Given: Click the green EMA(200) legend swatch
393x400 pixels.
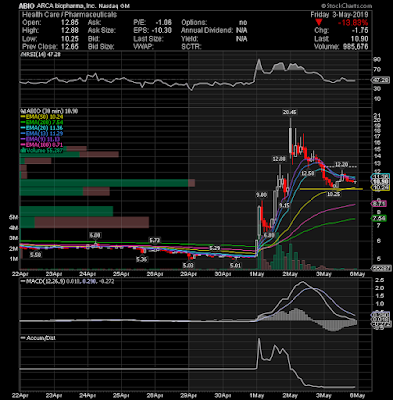Looking at the screenshot, I should [x=23, y=122].
